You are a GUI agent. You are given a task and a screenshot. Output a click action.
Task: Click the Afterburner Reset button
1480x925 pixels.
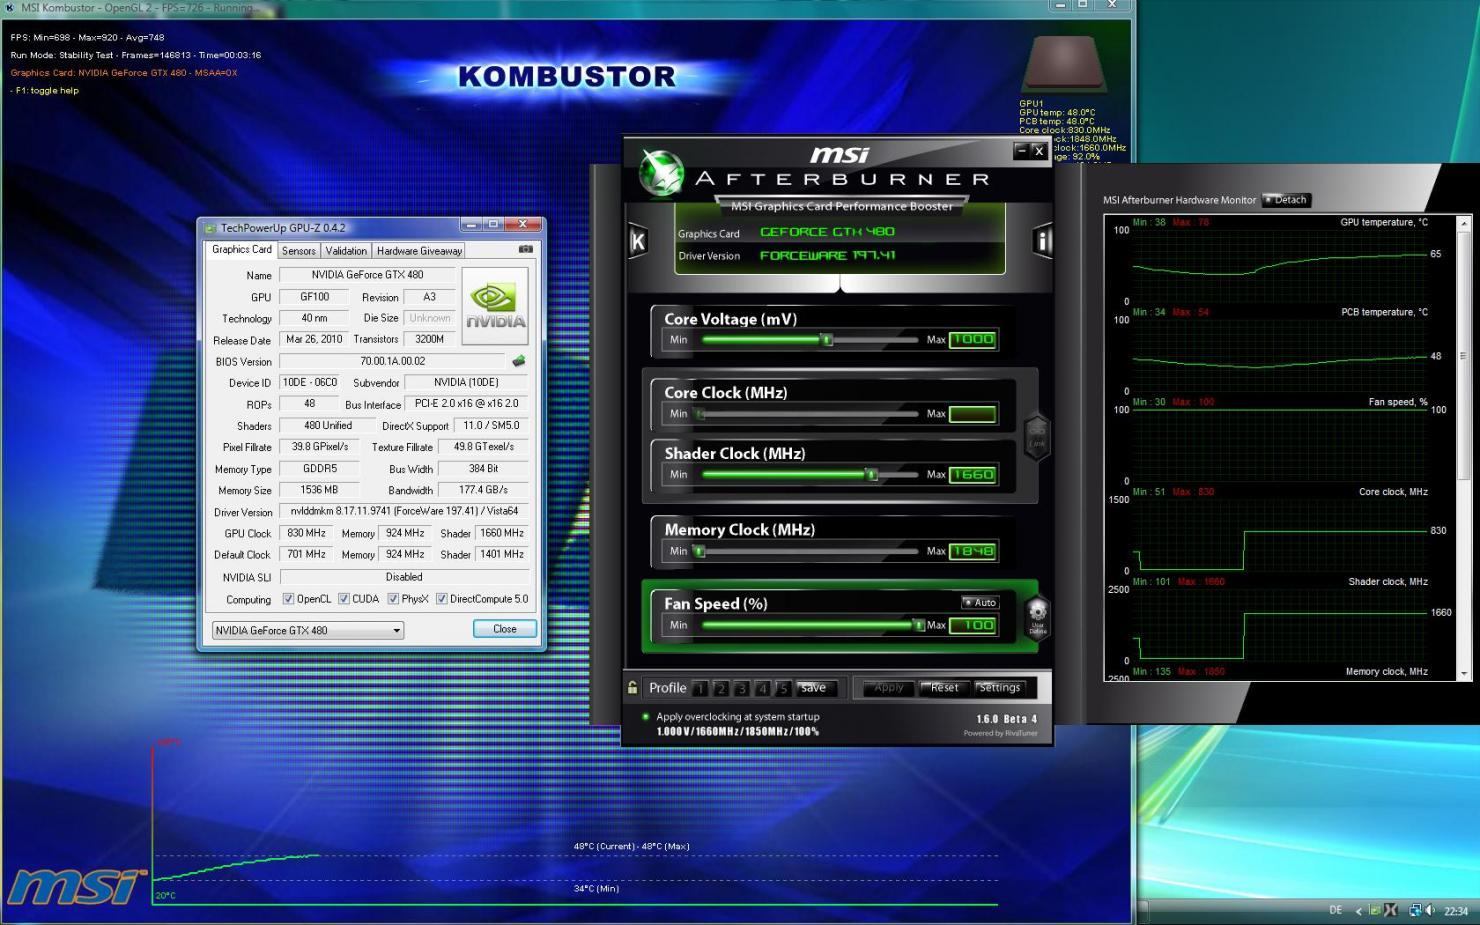tap(944, 687)
